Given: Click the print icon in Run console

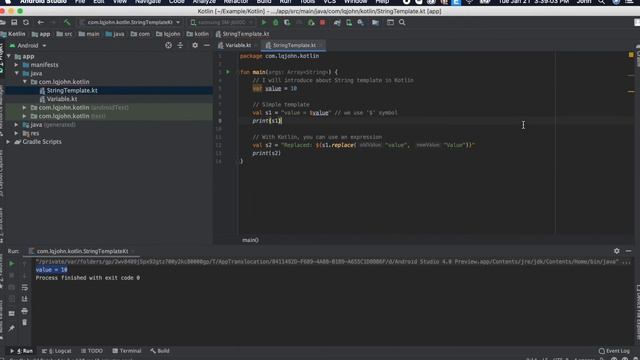Looking at the screenshot, I should (24, 311).
